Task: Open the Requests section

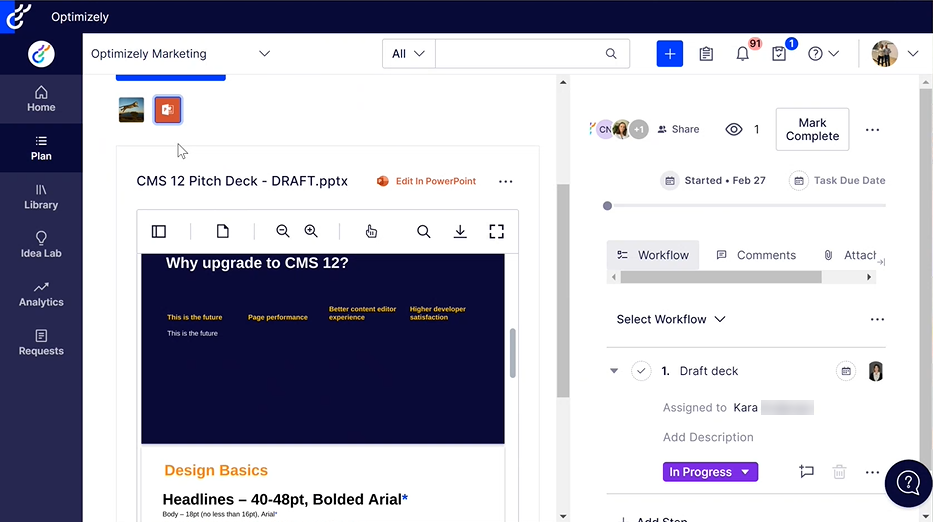Action: pyautogui.click(x=41, y=342)
